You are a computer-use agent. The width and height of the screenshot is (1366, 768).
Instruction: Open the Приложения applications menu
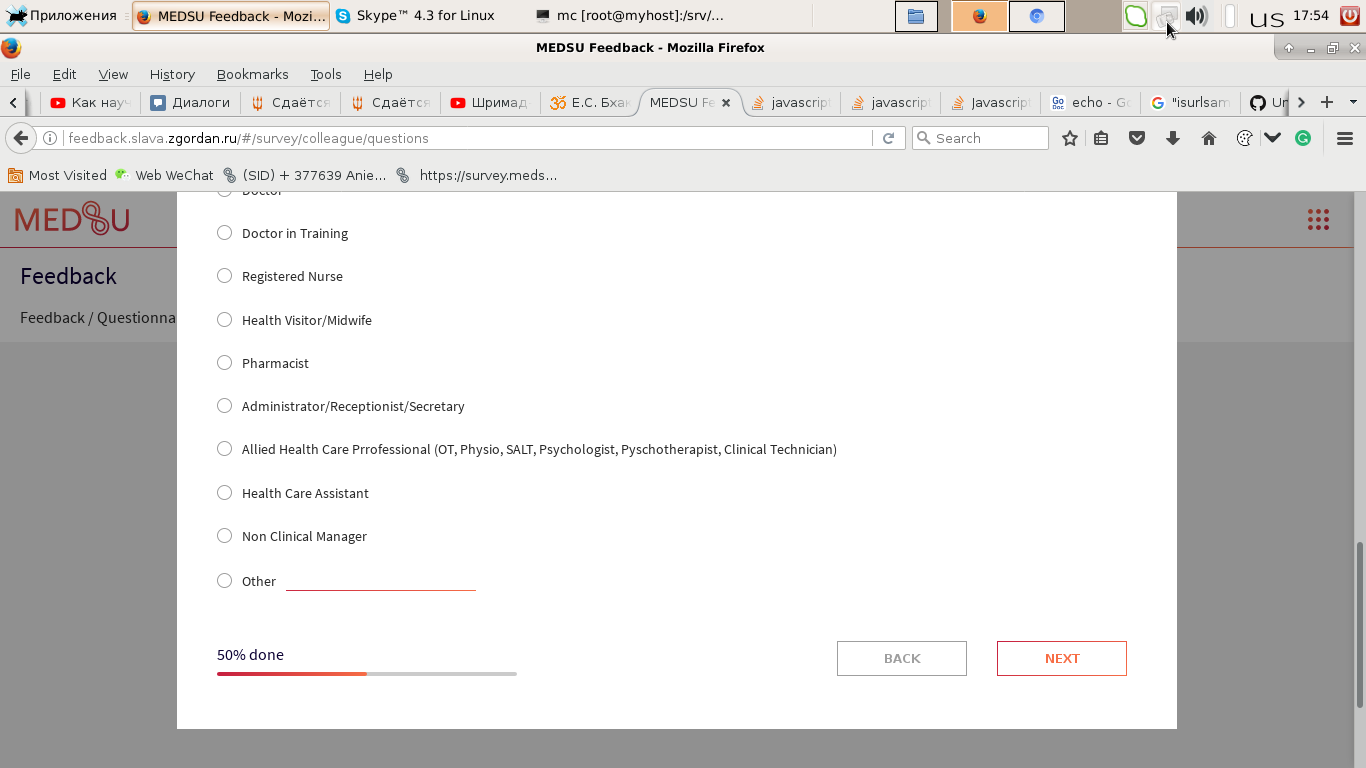61,16
